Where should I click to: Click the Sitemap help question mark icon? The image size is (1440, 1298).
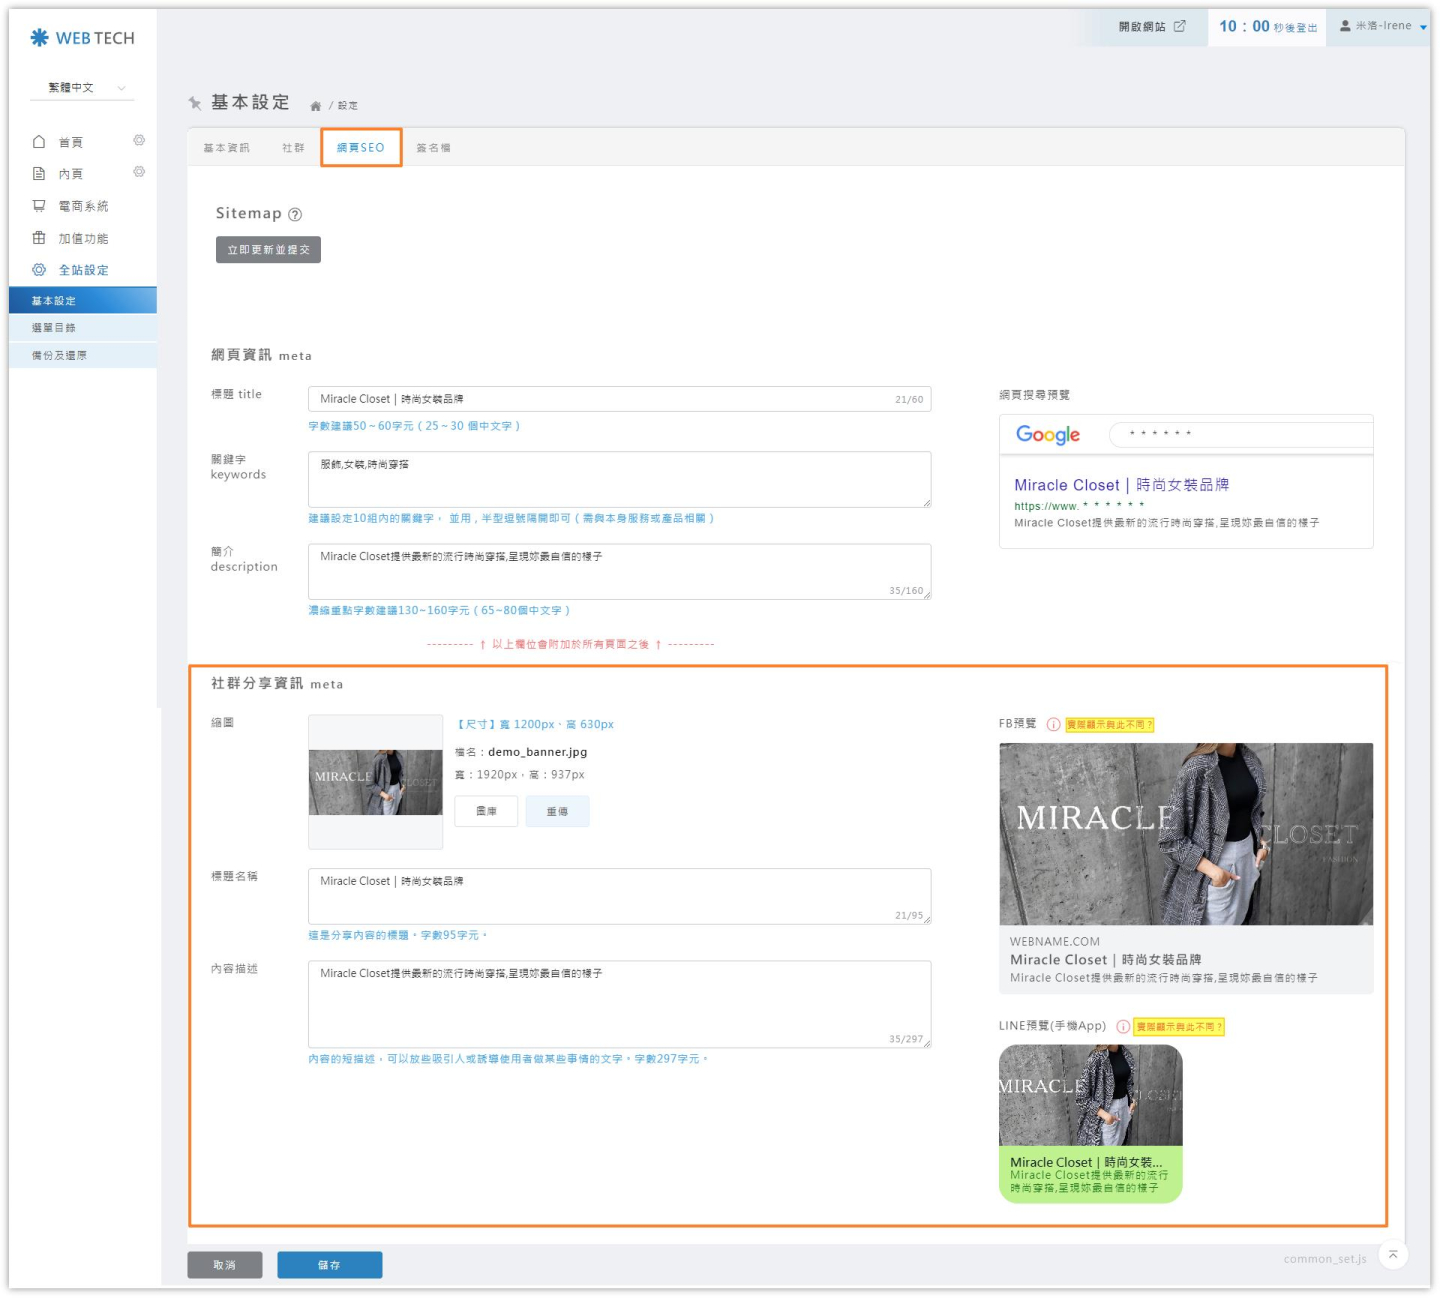(295, 214)
